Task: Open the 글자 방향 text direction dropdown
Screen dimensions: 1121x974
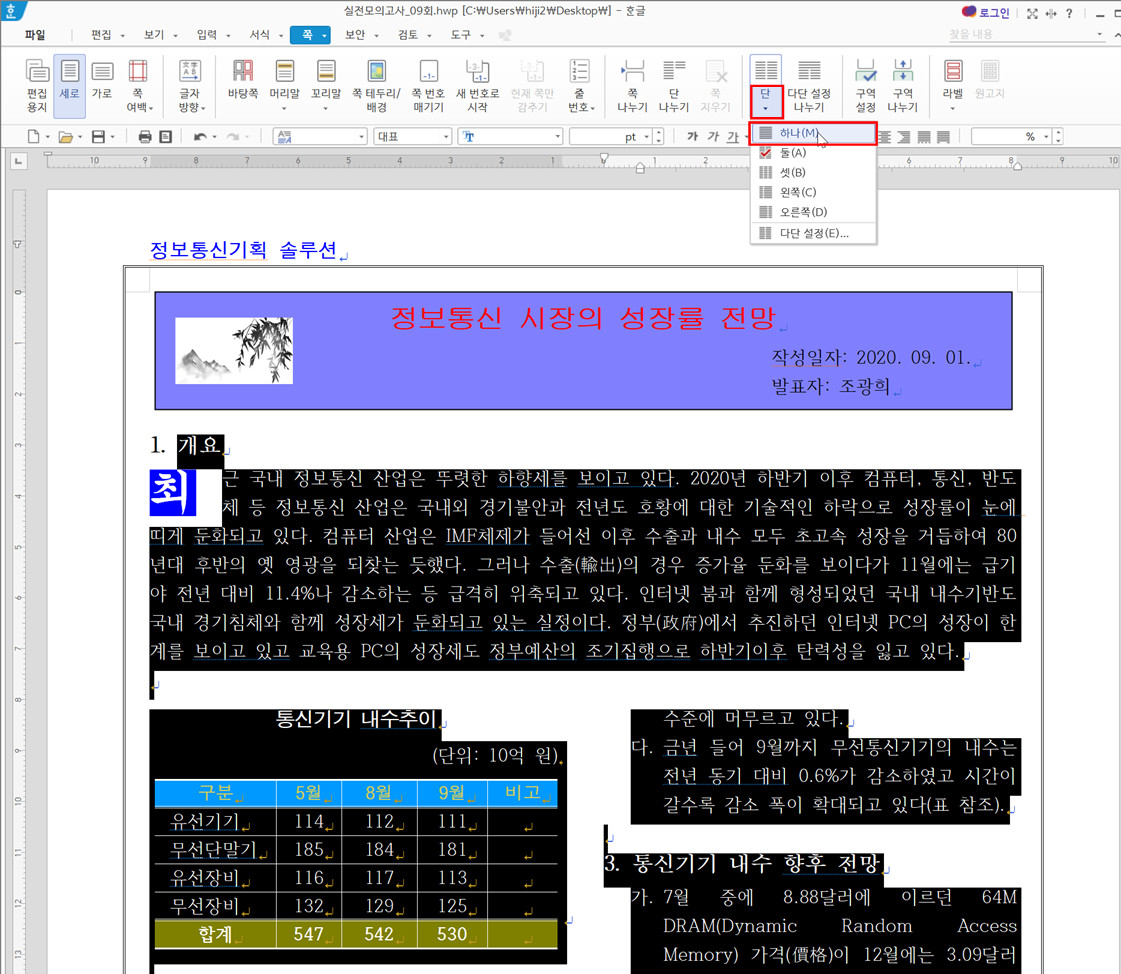Action: click(x=190, y=86)
